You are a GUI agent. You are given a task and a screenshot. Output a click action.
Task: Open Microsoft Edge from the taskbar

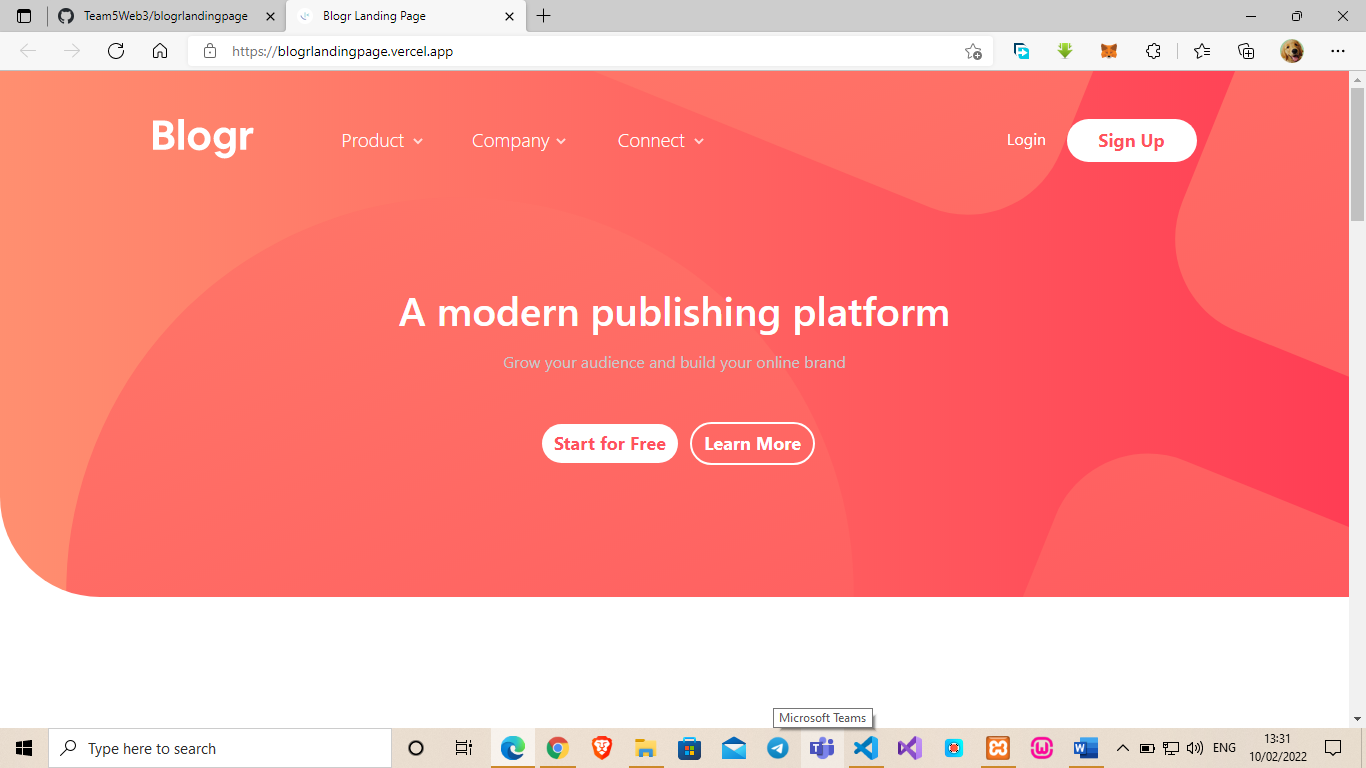click(513, 748)
